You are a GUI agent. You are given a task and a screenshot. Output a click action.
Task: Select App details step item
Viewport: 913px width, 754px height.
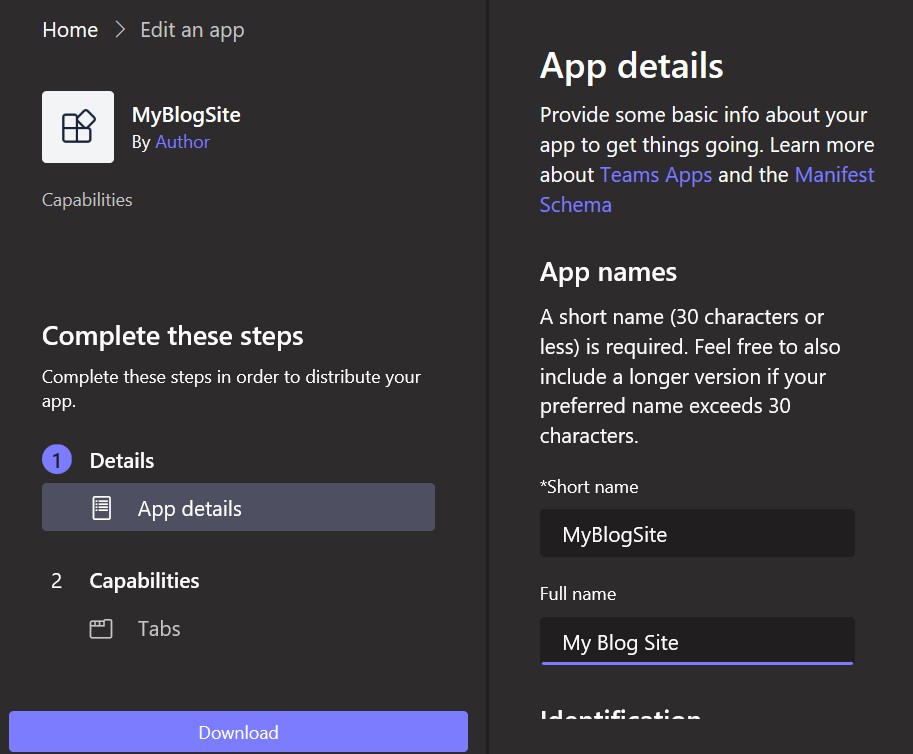(238, 507)
